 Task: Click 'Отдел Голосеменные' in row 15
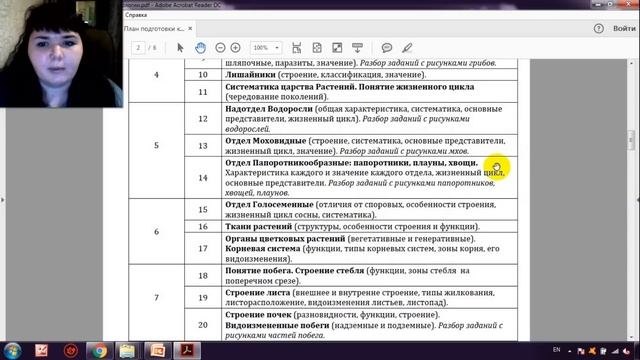269,204
